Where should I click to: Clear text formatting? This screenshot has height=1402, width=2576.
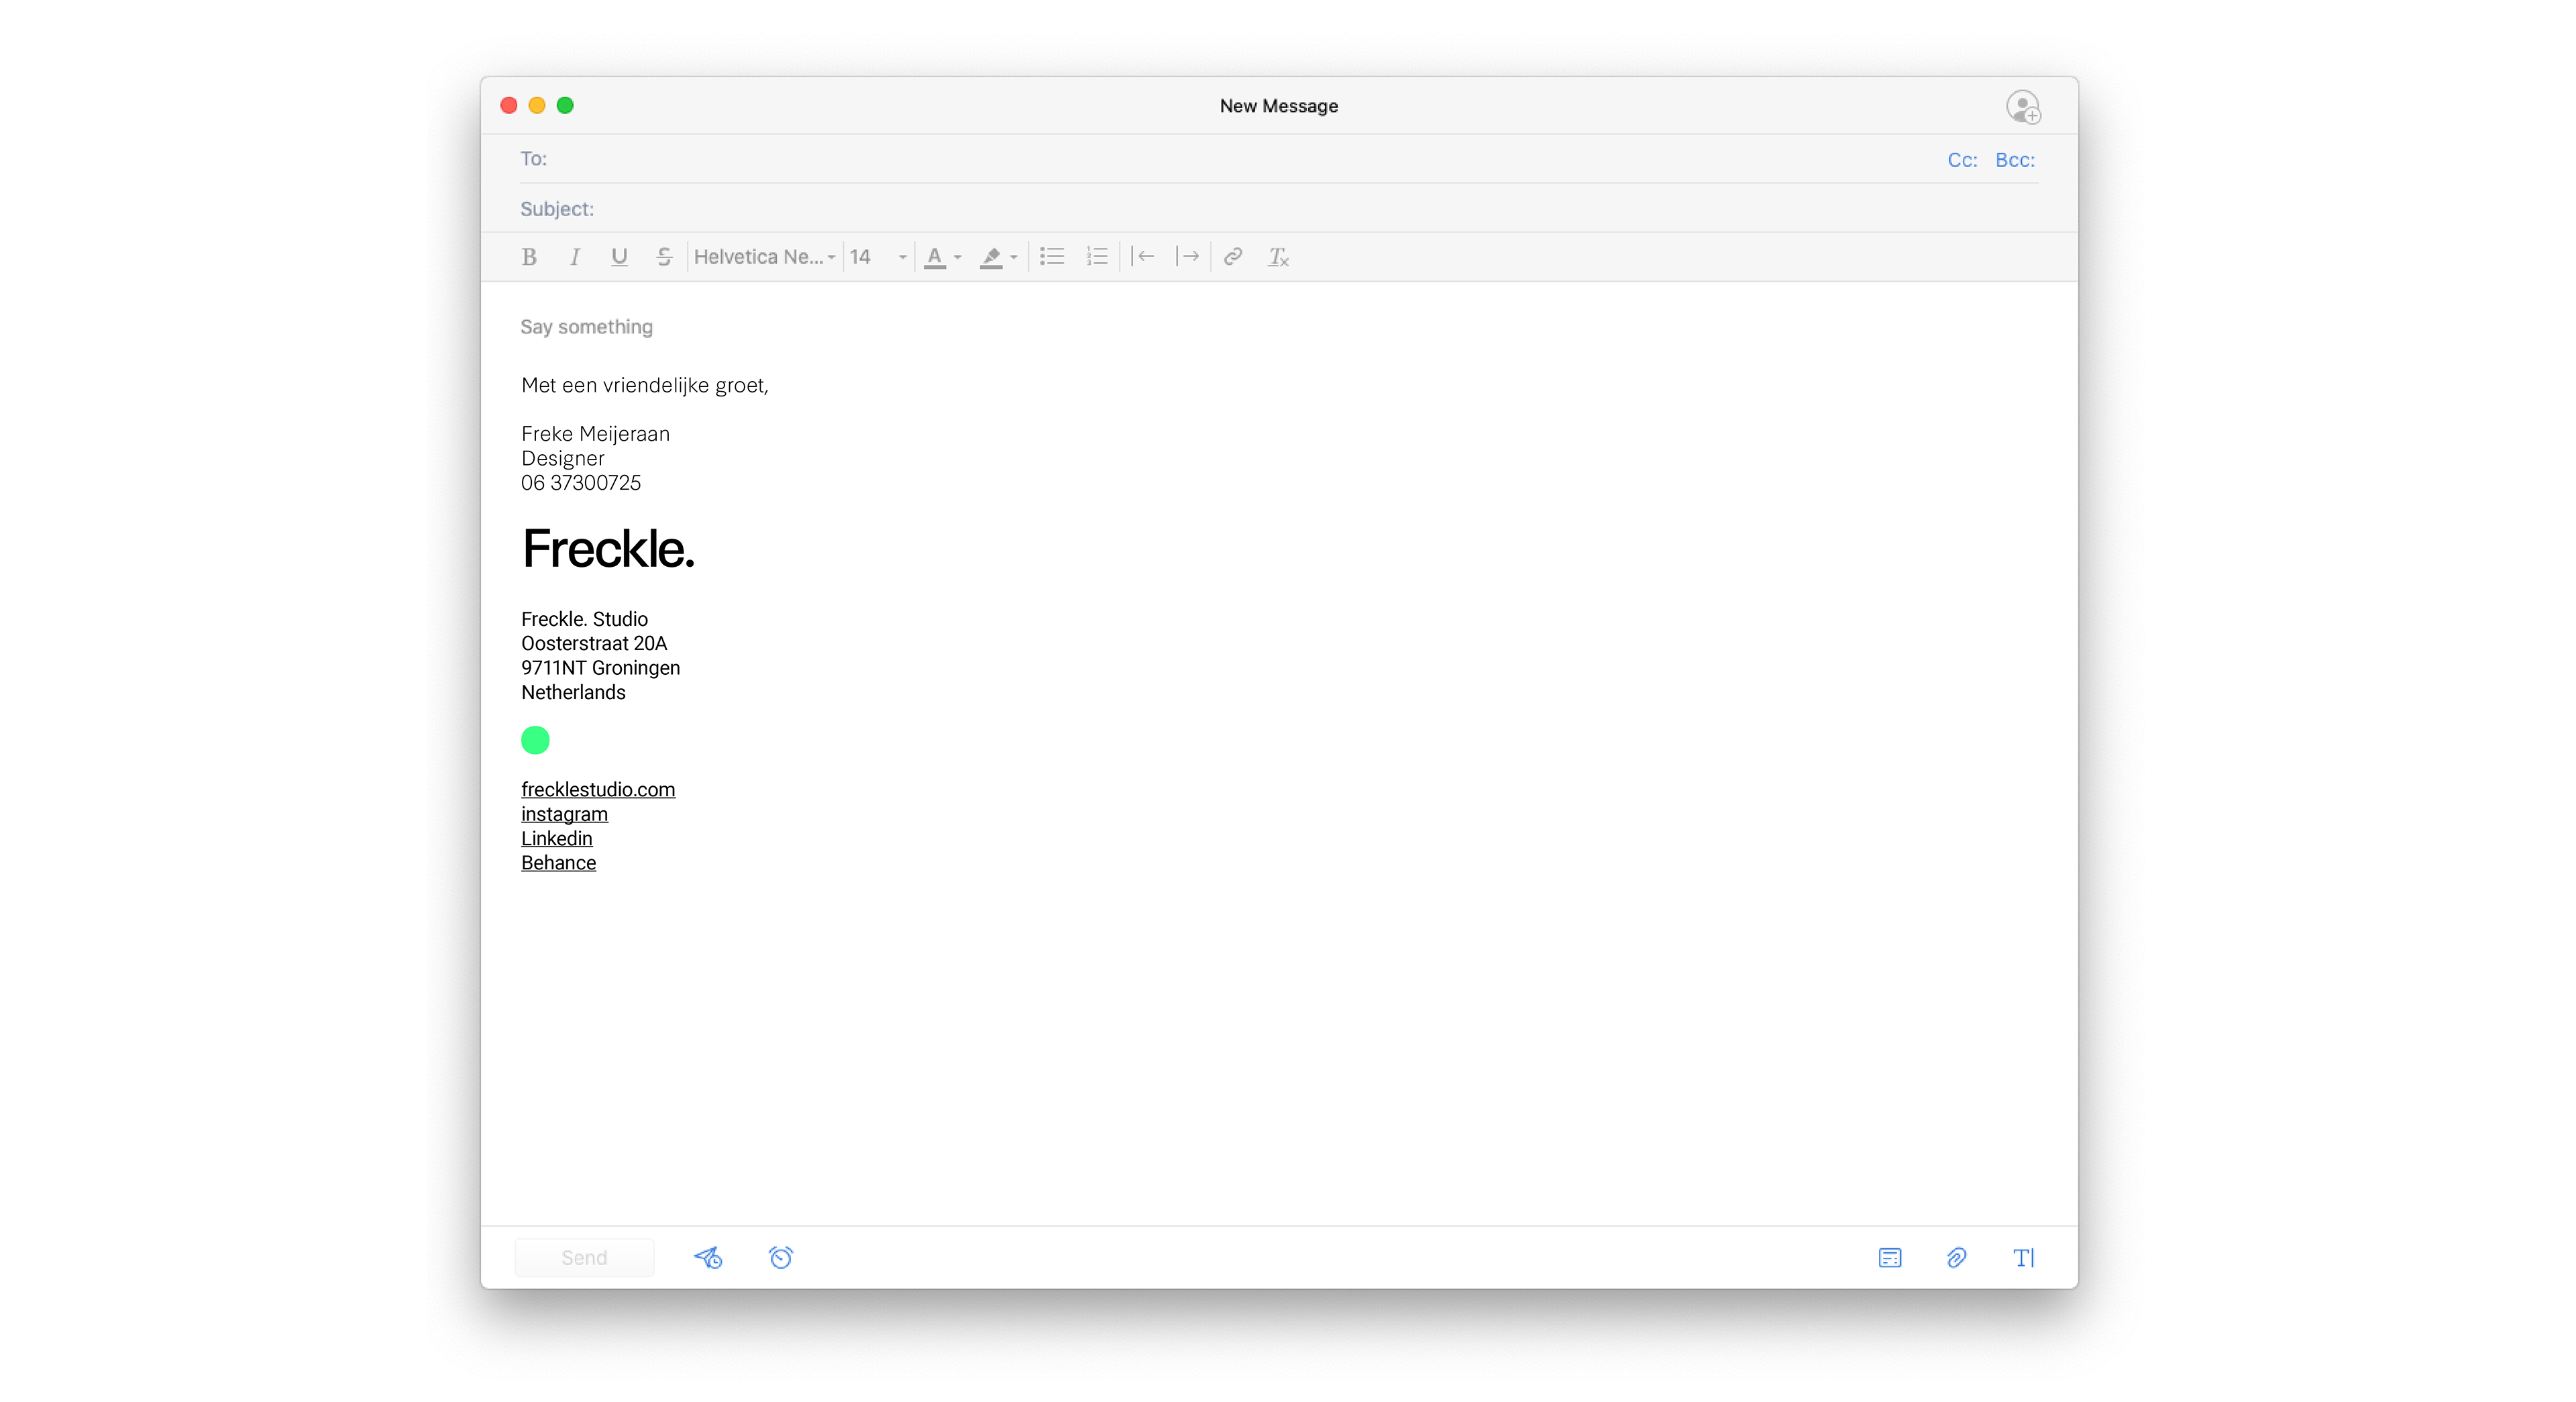[1278, 257]
